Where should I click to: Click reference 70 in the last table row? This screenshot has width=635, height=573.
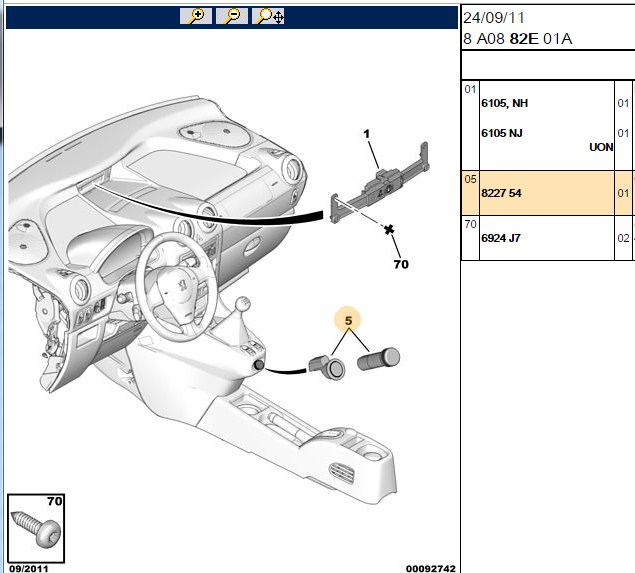click(471, 224)
